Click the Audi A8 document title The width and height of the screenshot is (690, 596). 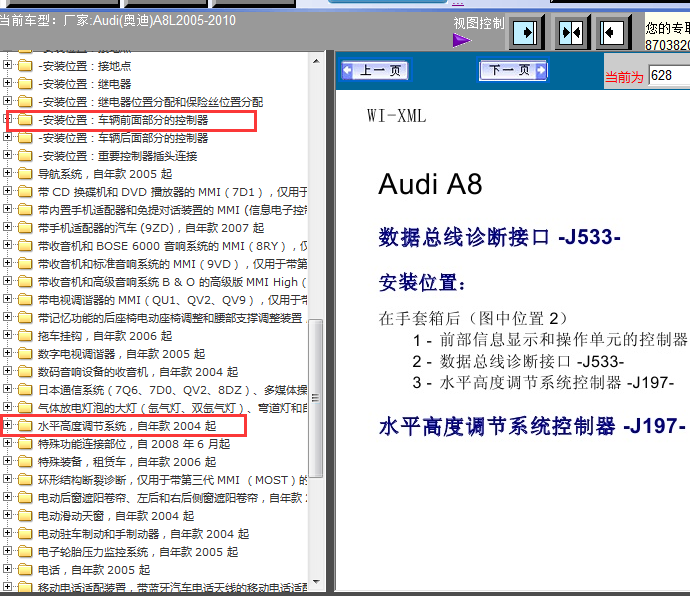click(430, 184)
